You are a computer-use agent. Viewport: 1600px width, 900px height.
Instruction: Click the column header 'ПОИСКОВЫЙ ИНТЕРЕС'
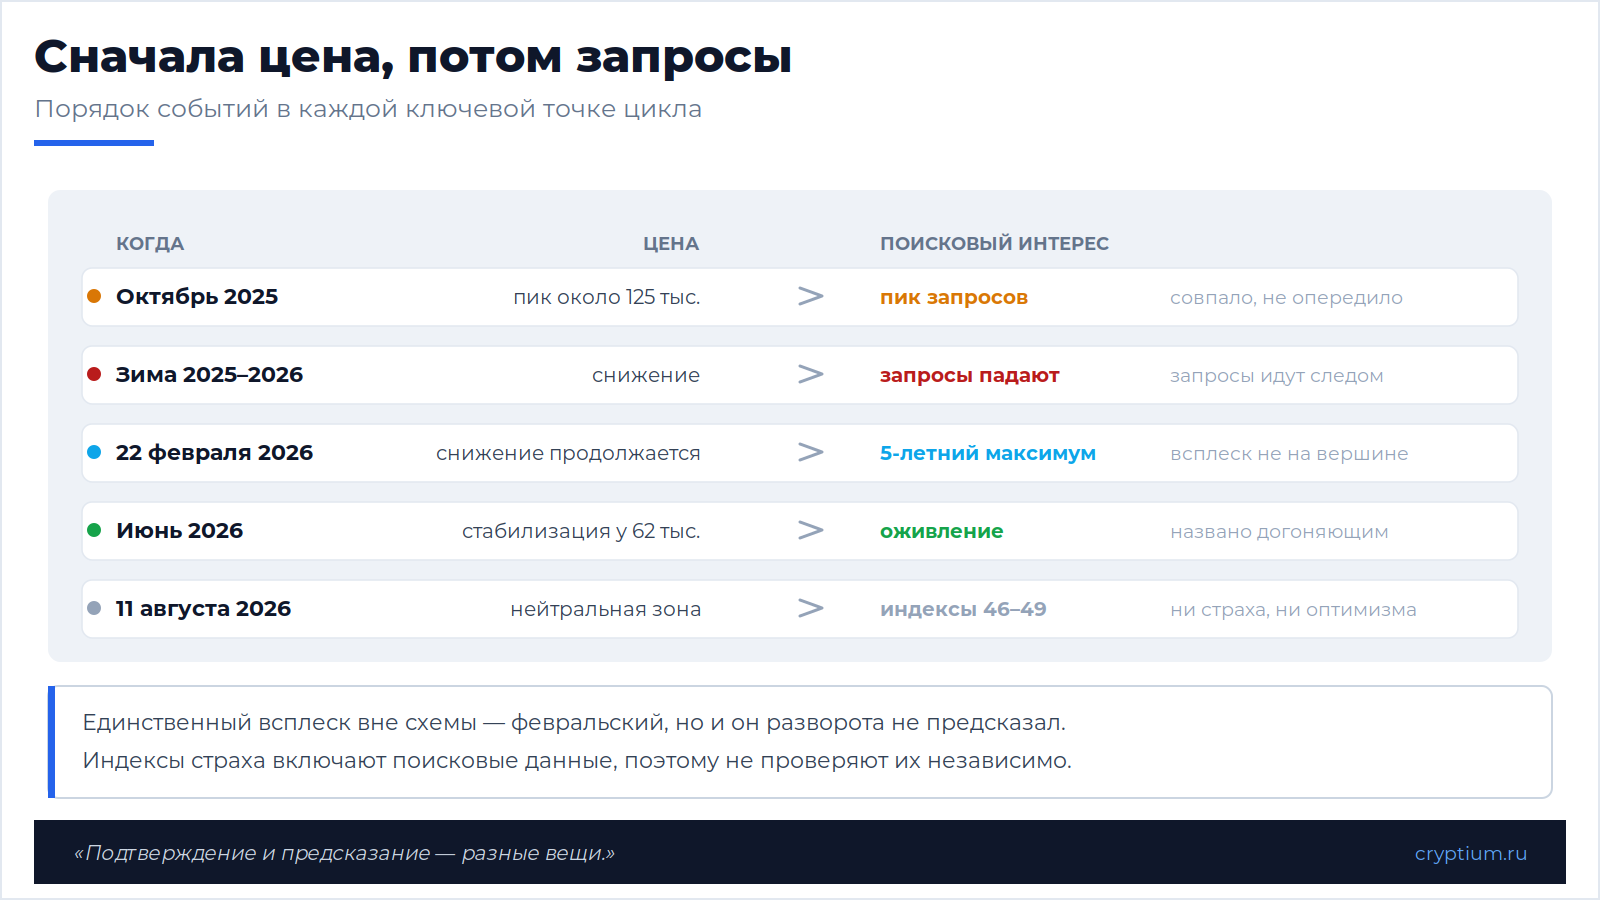tap(994, 244)
